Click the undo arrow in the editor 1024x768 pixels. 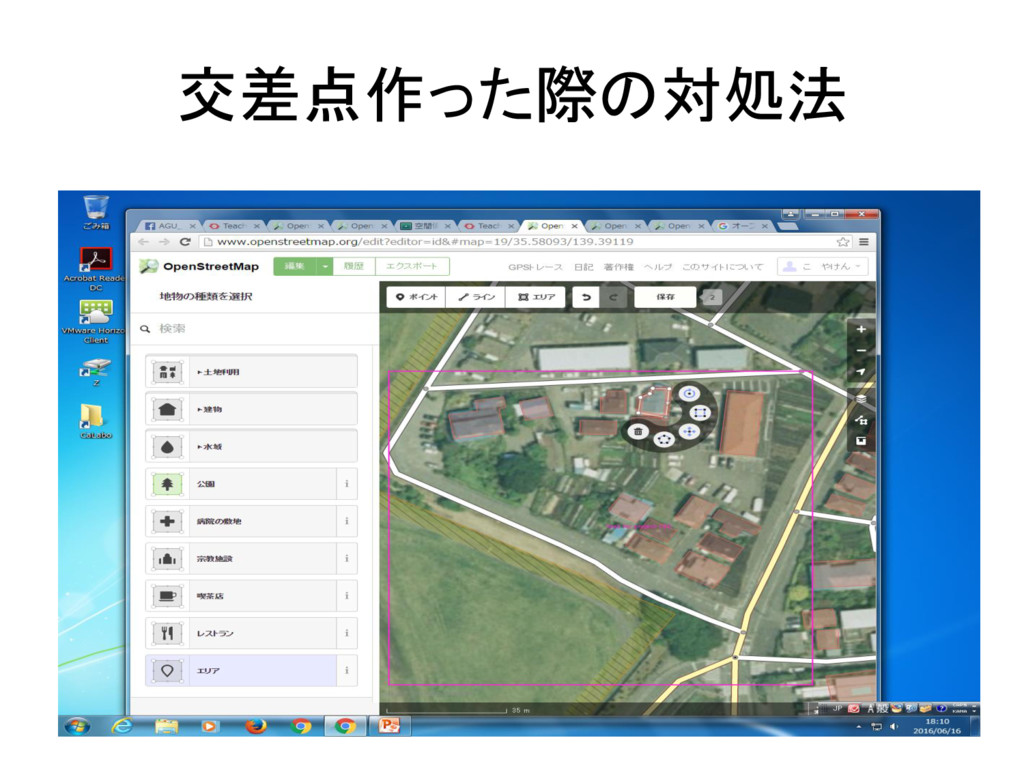pyautogui.click(x=586, y=297)
